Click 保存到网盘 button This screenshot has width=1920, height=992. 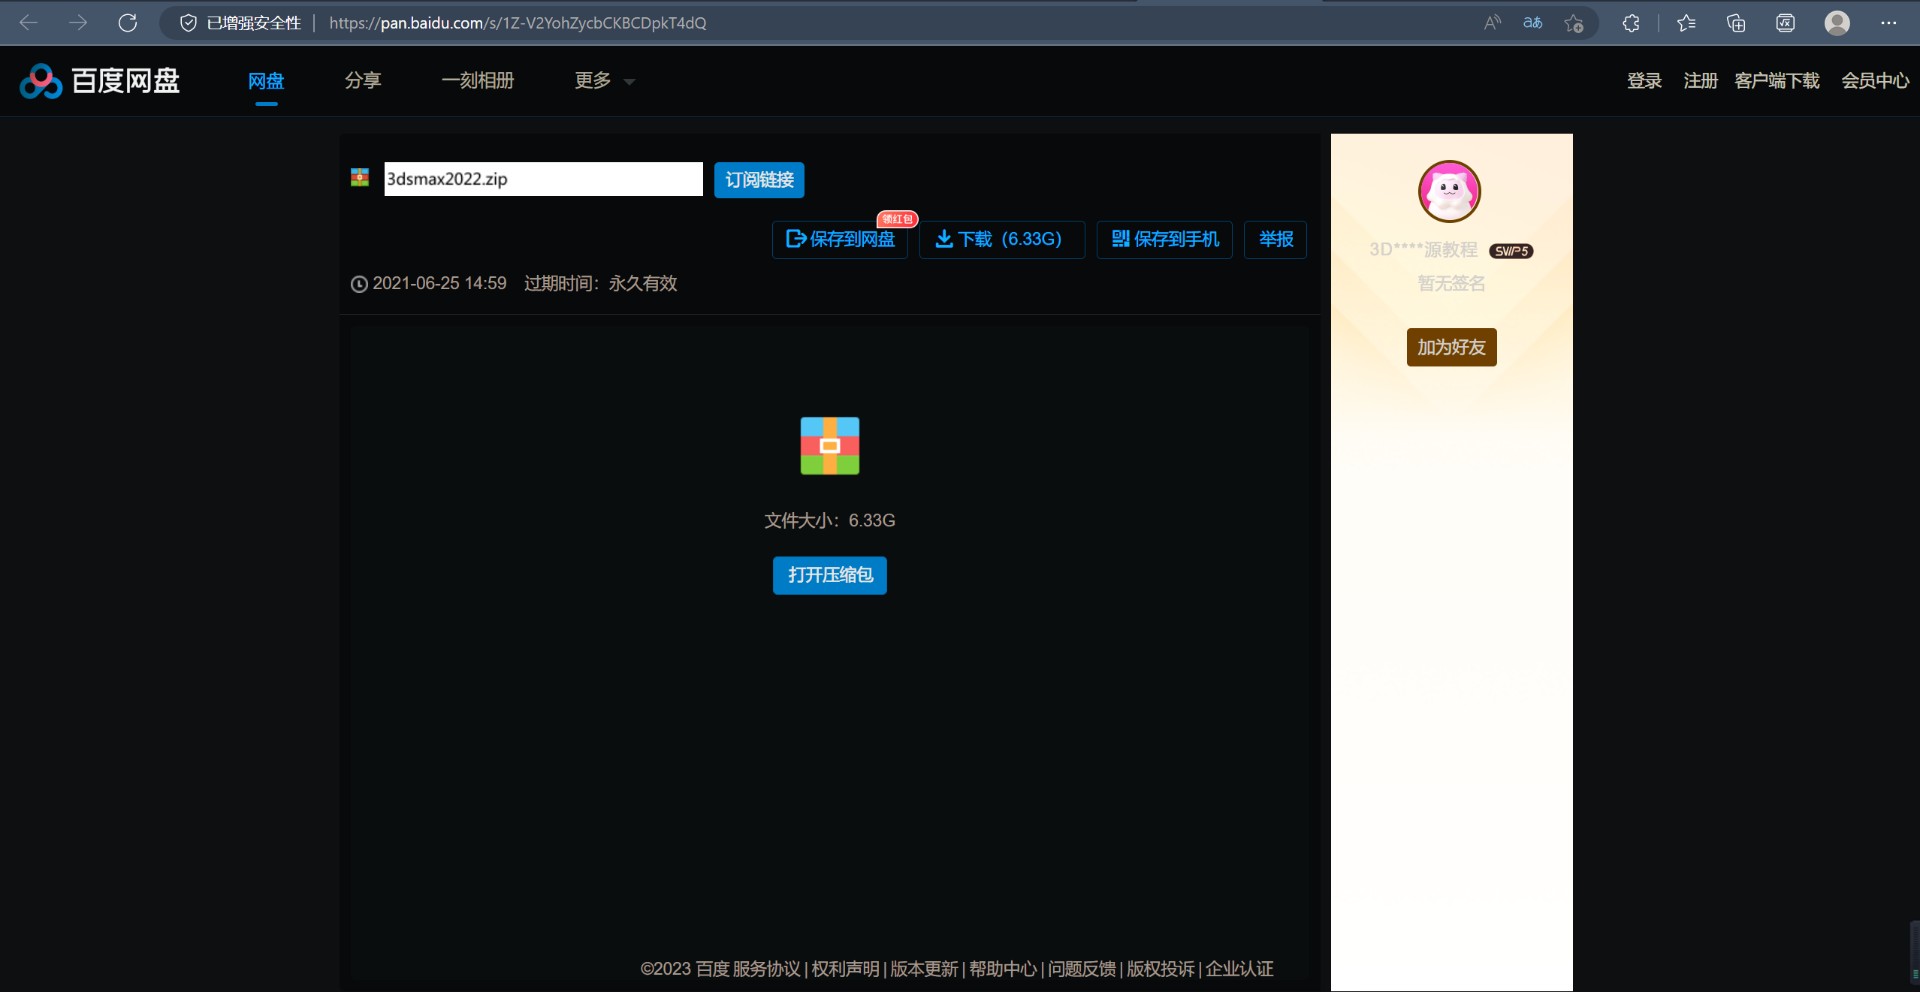click(x=840, y=240)
